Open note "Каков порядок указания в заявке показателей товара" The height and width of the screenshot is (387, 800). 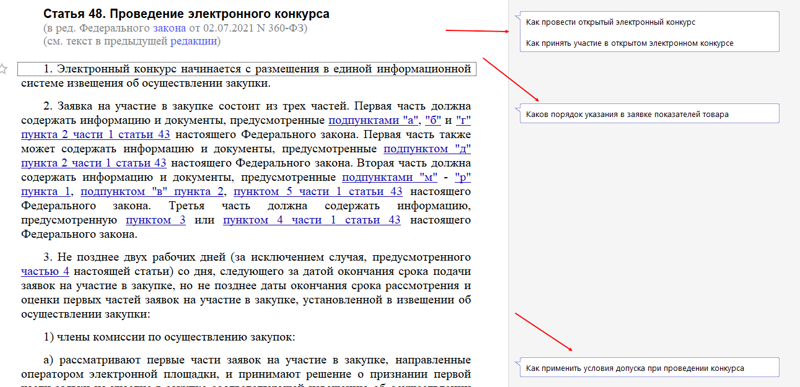click(627, 114)
